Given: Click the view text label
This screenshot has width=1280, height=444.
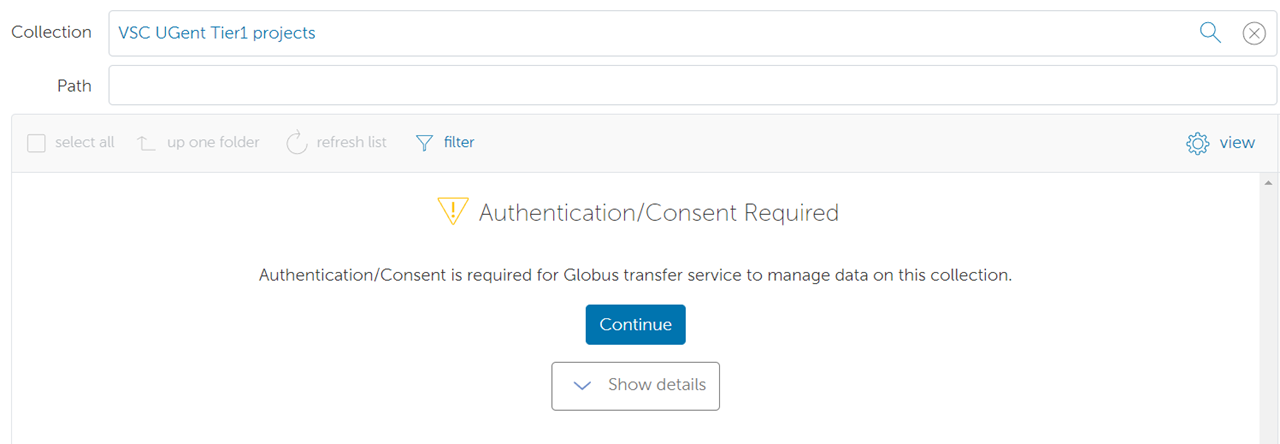Looking at the screenshot, I should point(1237,143).
